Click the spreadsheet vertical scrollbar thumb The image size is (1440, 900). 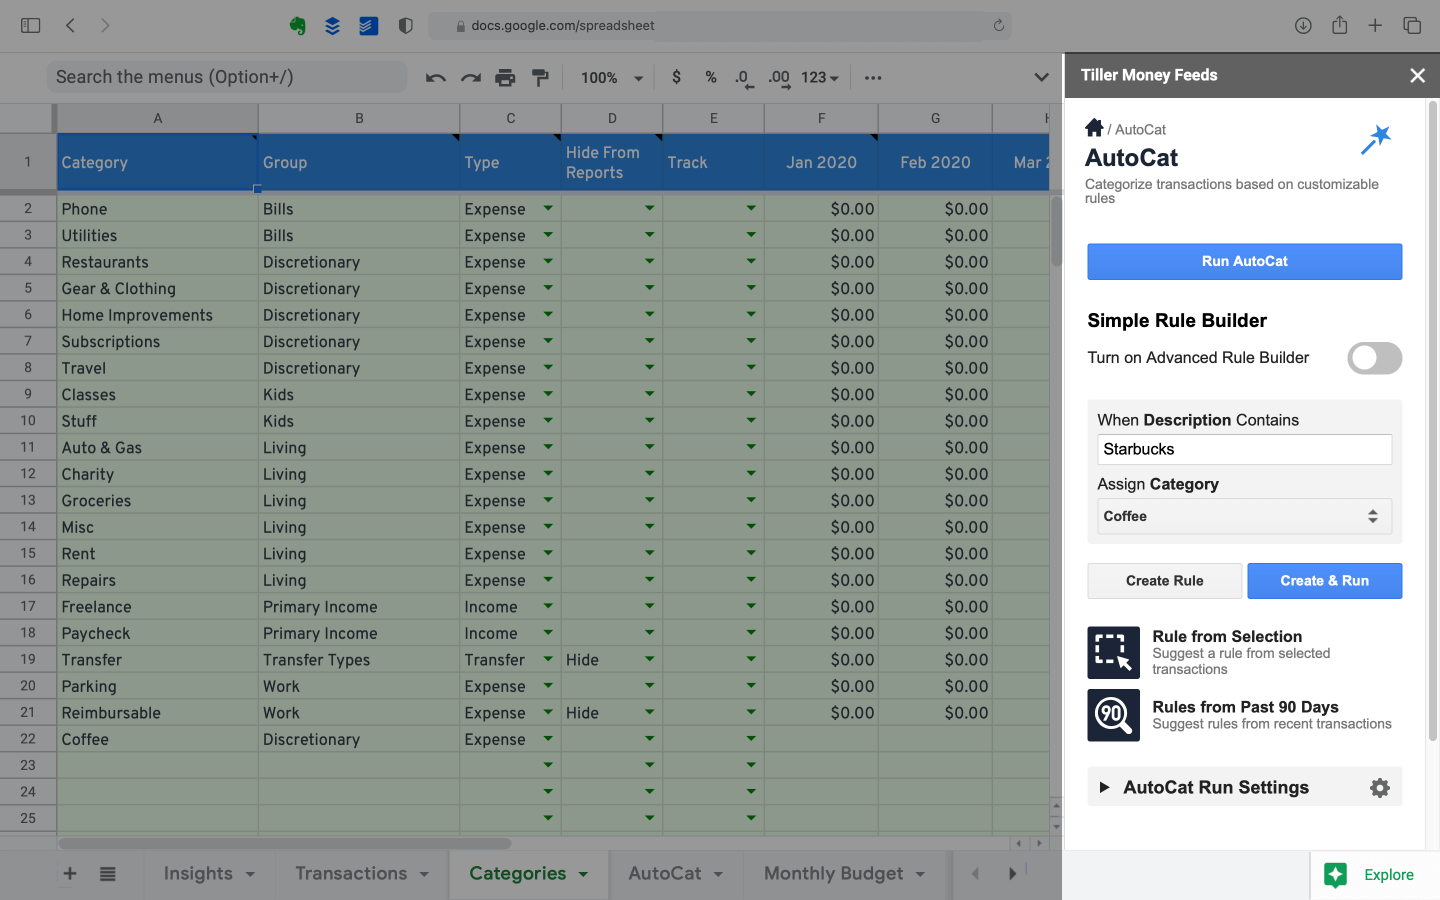(x=1056, y=231)
